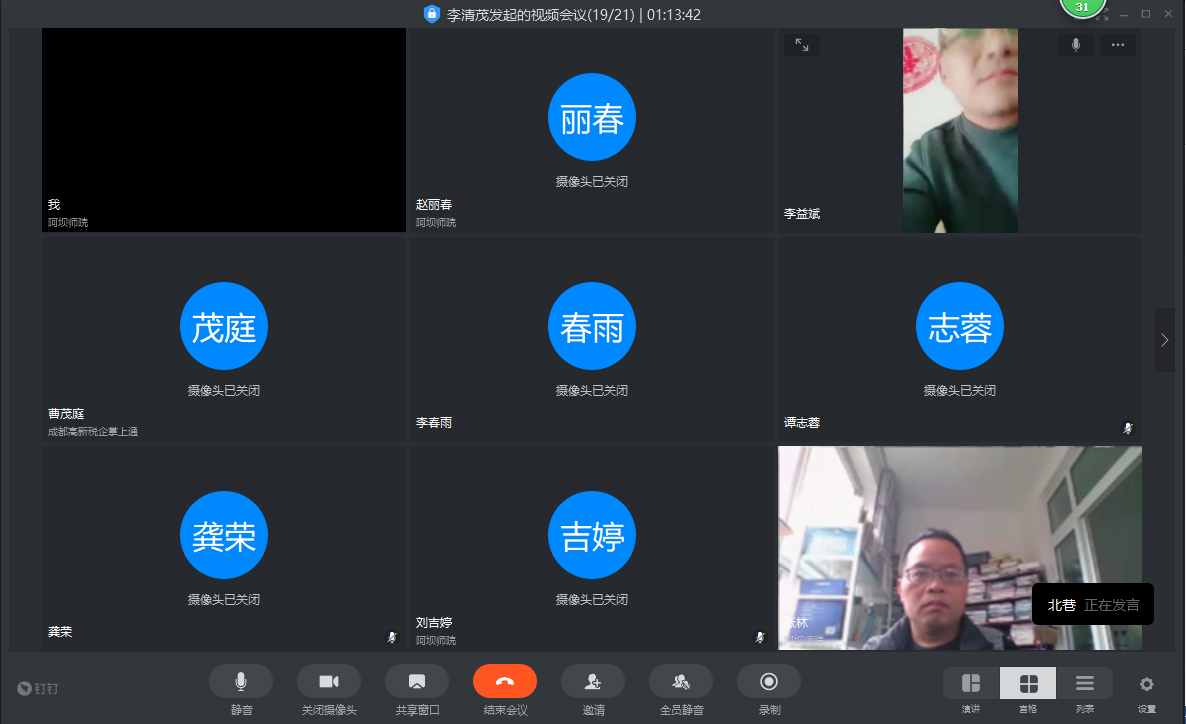Open 设置 settings gear
The height and width of the screenshot is (724, 1186).
(1147, 684)
